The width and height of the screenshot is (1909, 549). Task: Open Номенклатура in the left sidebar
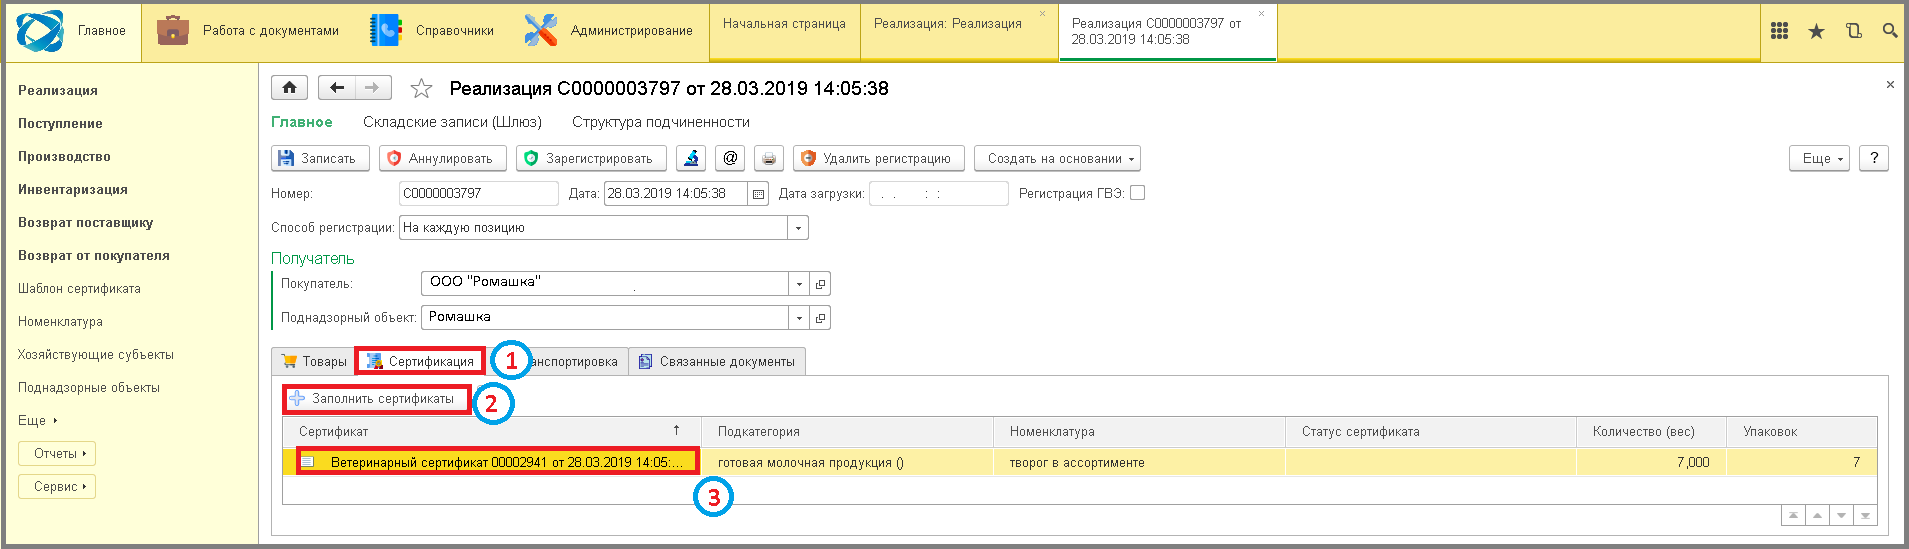60,322
